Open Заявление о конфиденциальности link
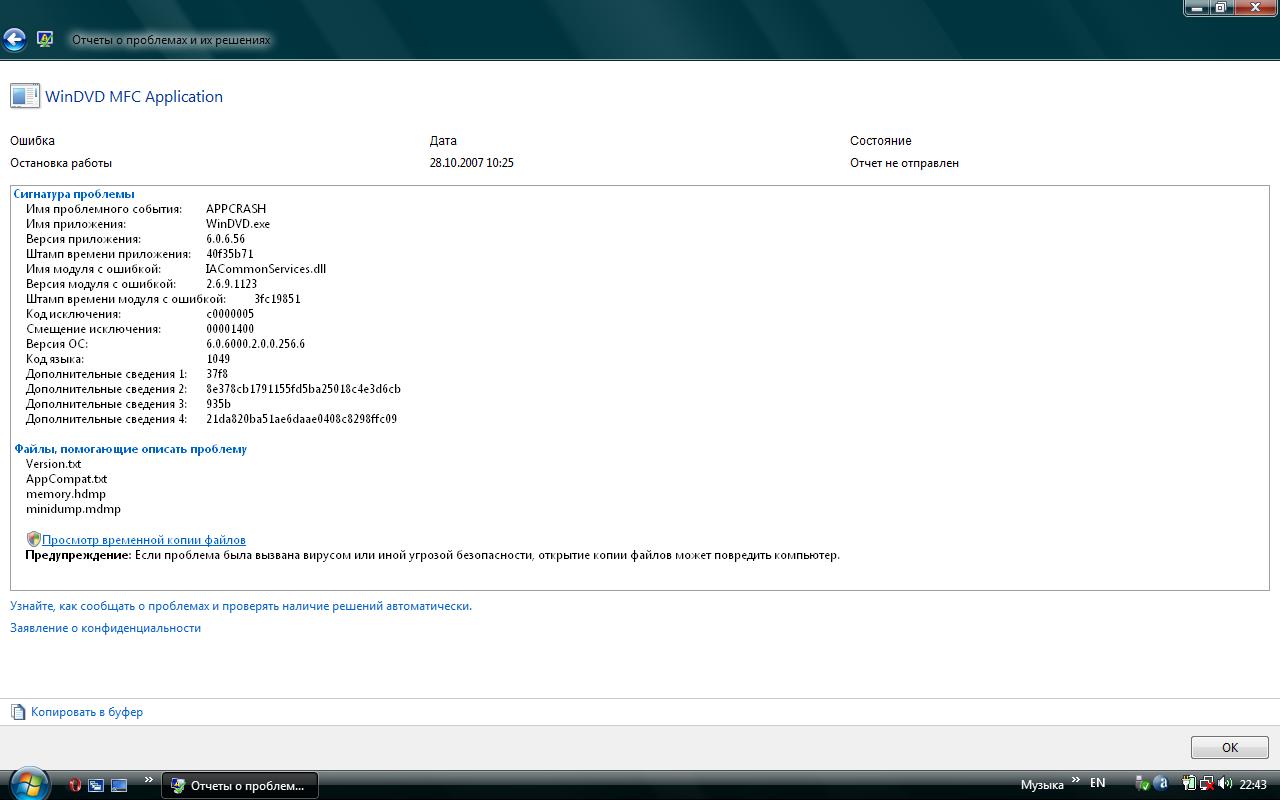1280x800 pixels. click(x=105, y=628)
